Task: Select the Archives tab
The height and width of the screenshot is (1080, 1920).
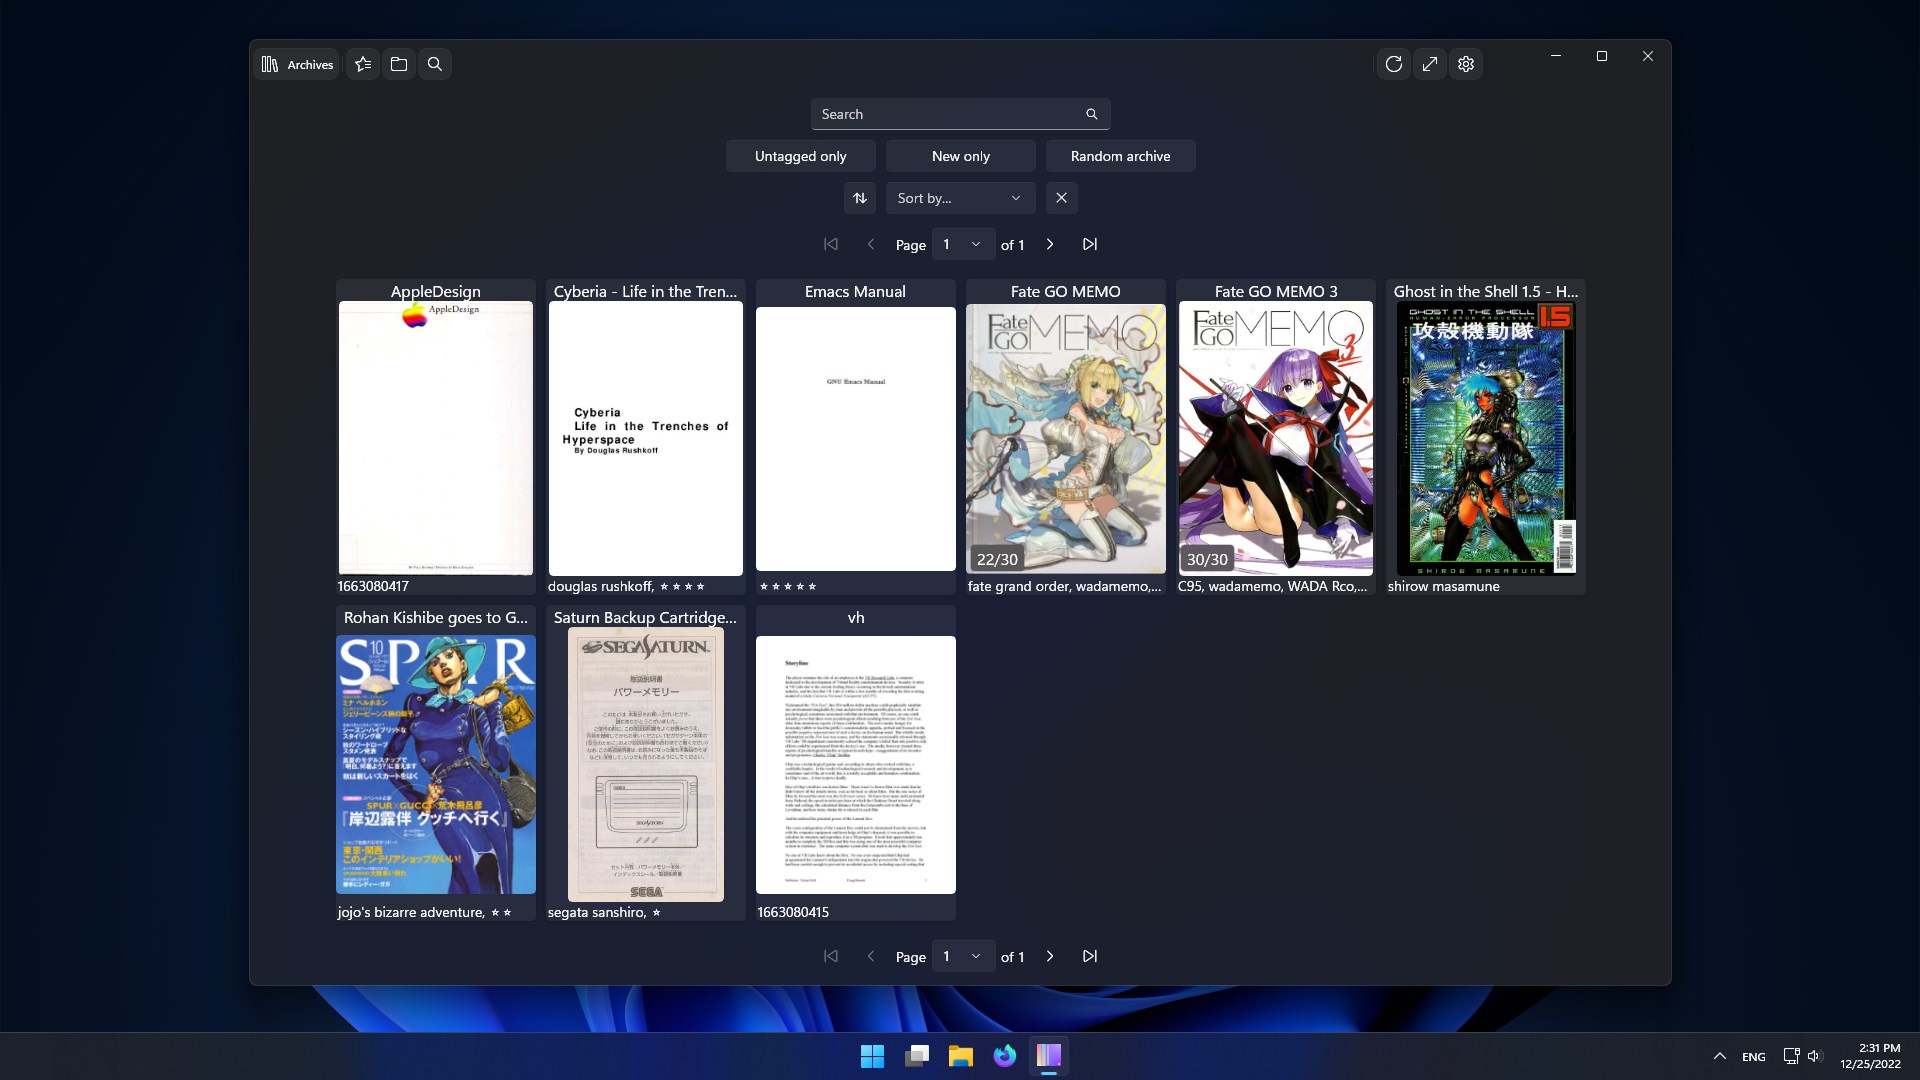Action: pyautogui.click(x=297, y=64)
